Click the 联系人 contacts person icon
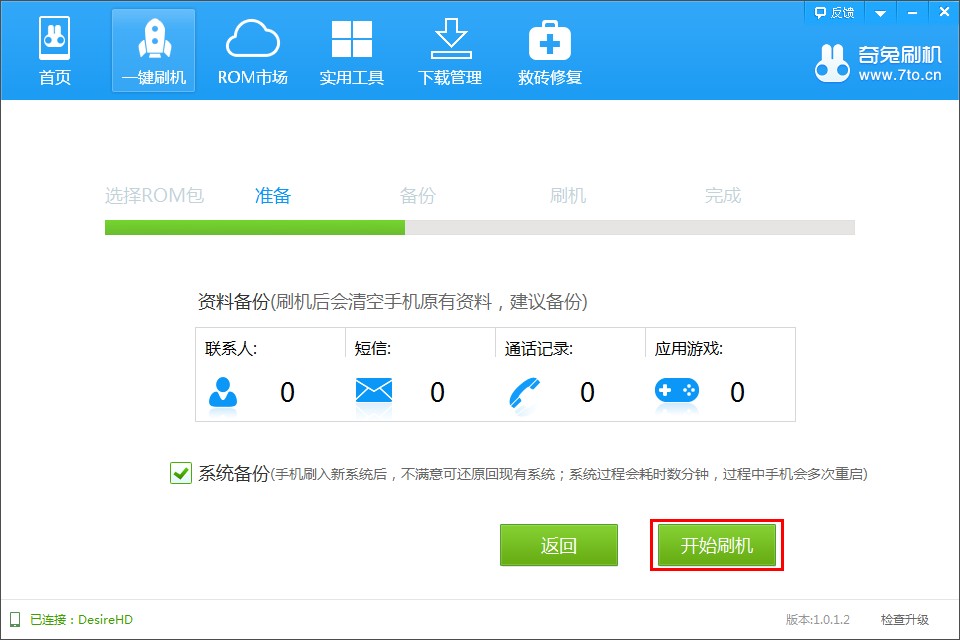Viewport: 960px width, 640px height. click(x=223, y=392)
